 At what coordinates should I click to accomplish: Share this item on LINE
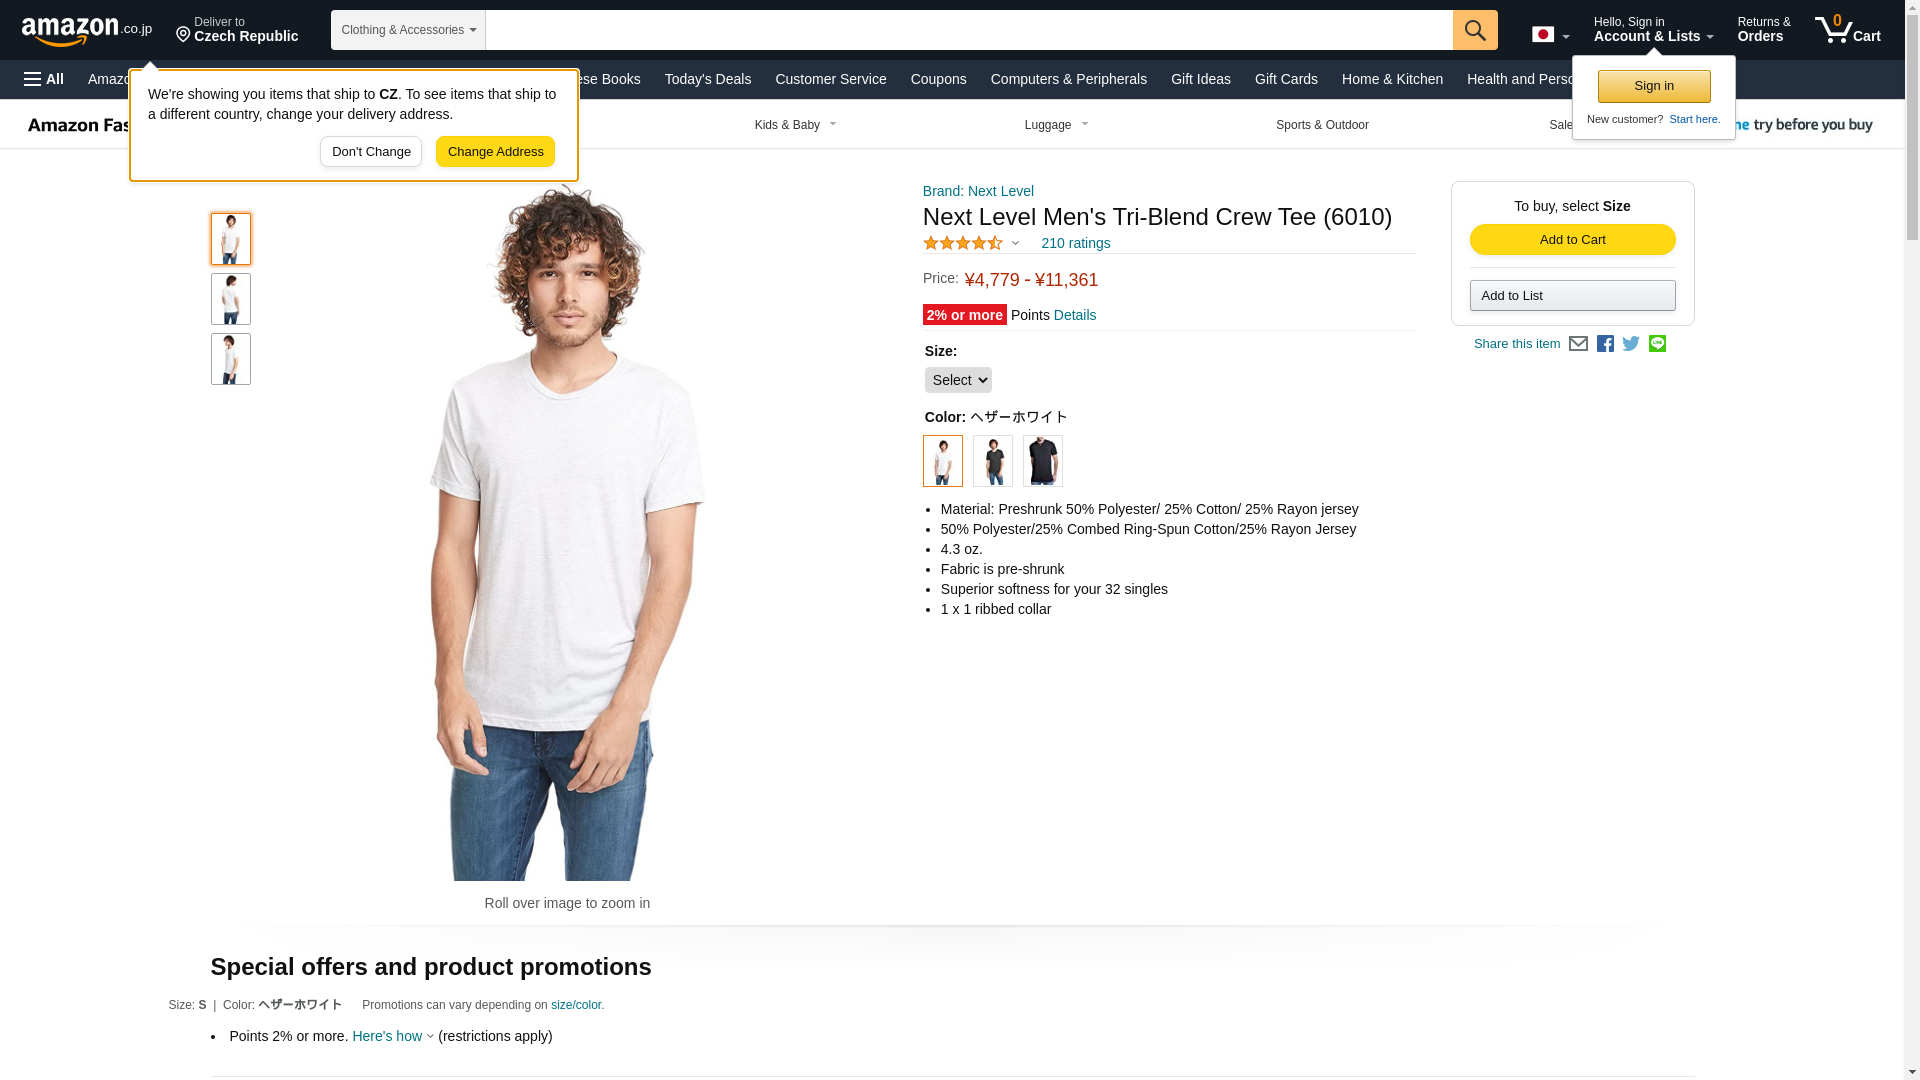(x=1657, y=344)
